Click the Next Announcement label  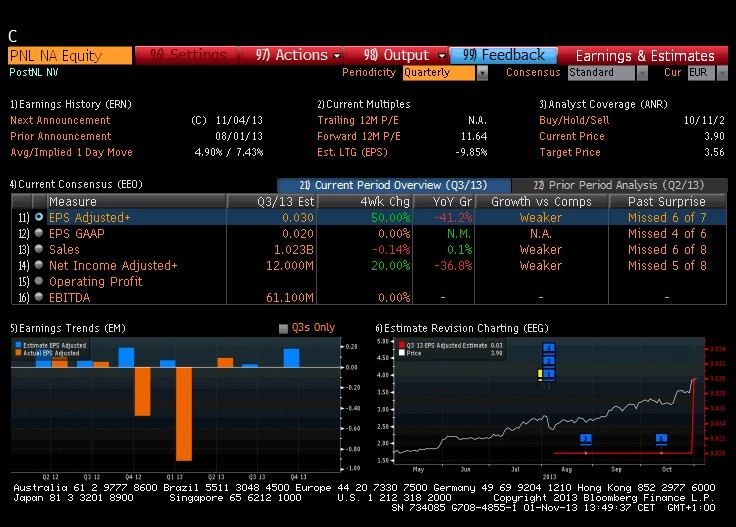(x=60, y=120)
